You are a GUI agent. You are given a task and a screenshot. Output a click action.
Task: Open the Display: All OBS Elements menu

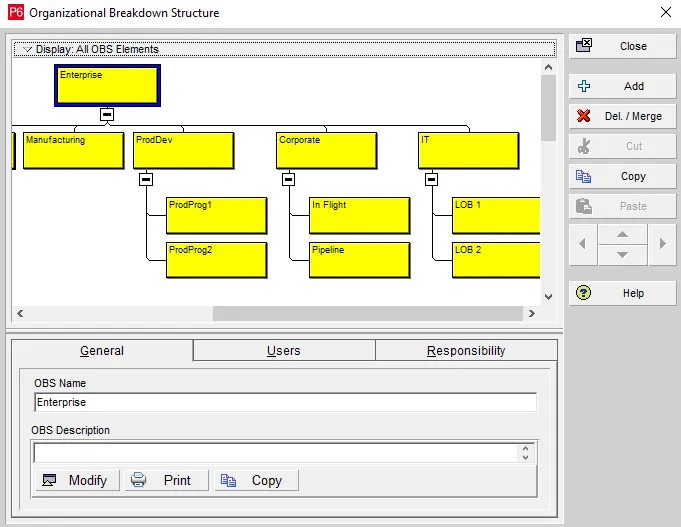coord(284,49)
